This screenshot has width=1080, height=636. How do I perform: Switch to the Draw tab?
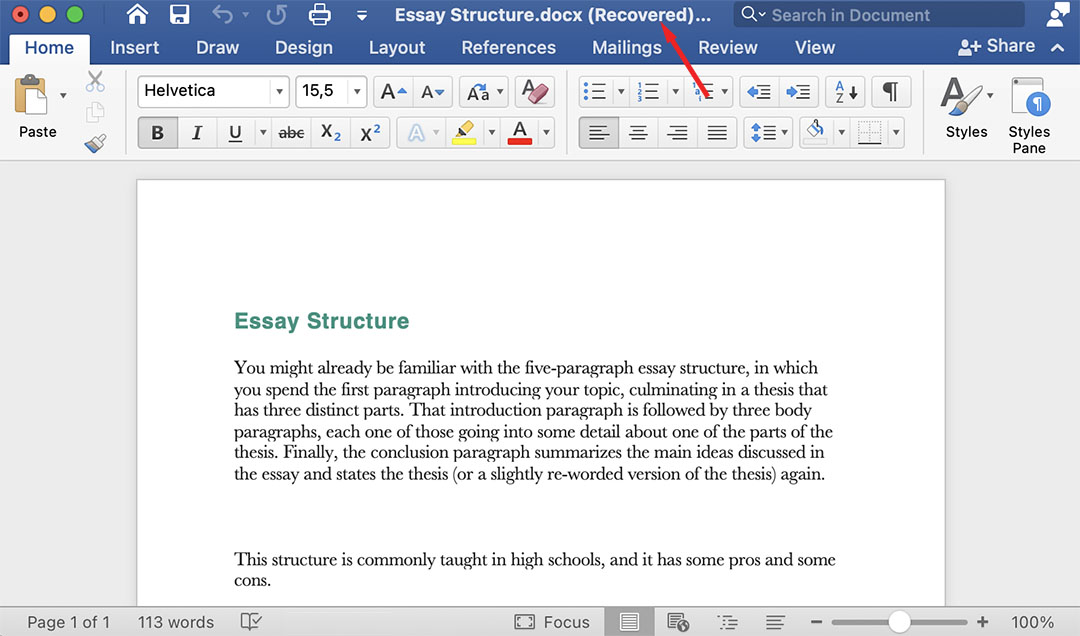click(218, 48)
